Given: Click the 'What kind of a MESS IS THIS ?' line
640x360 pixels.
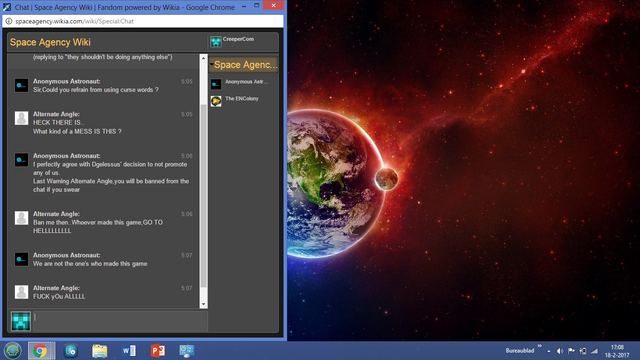Looking at the screenshot, I should (x=77, y=131).
